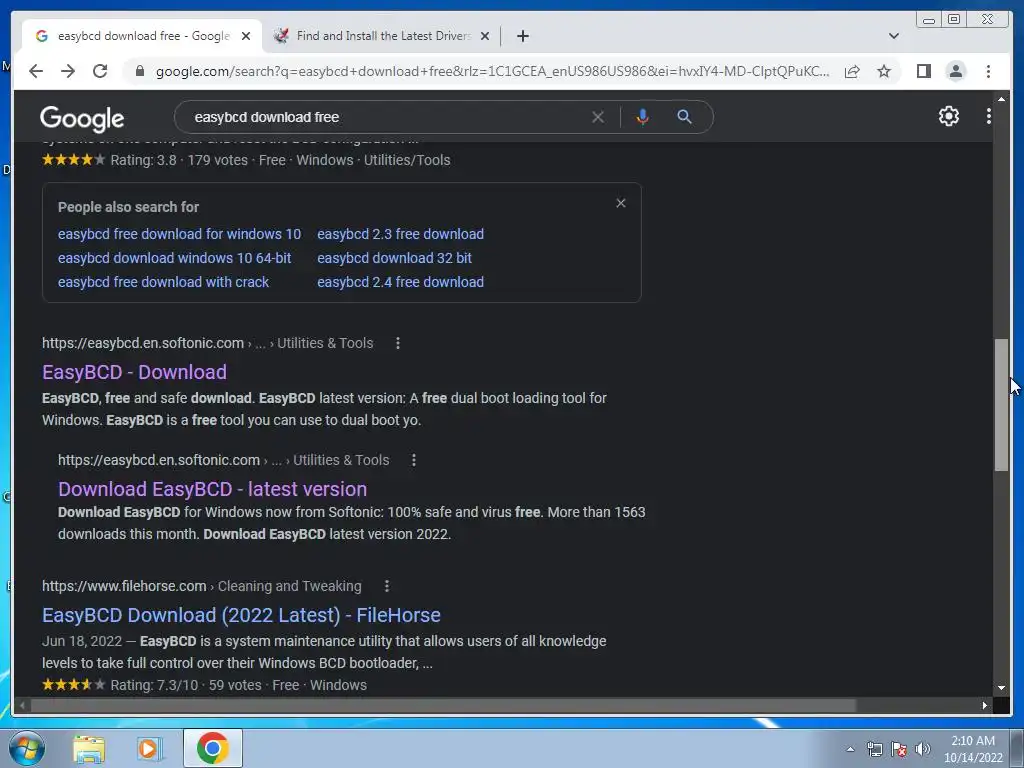Click the scroll down arrow

point(1001,688)
